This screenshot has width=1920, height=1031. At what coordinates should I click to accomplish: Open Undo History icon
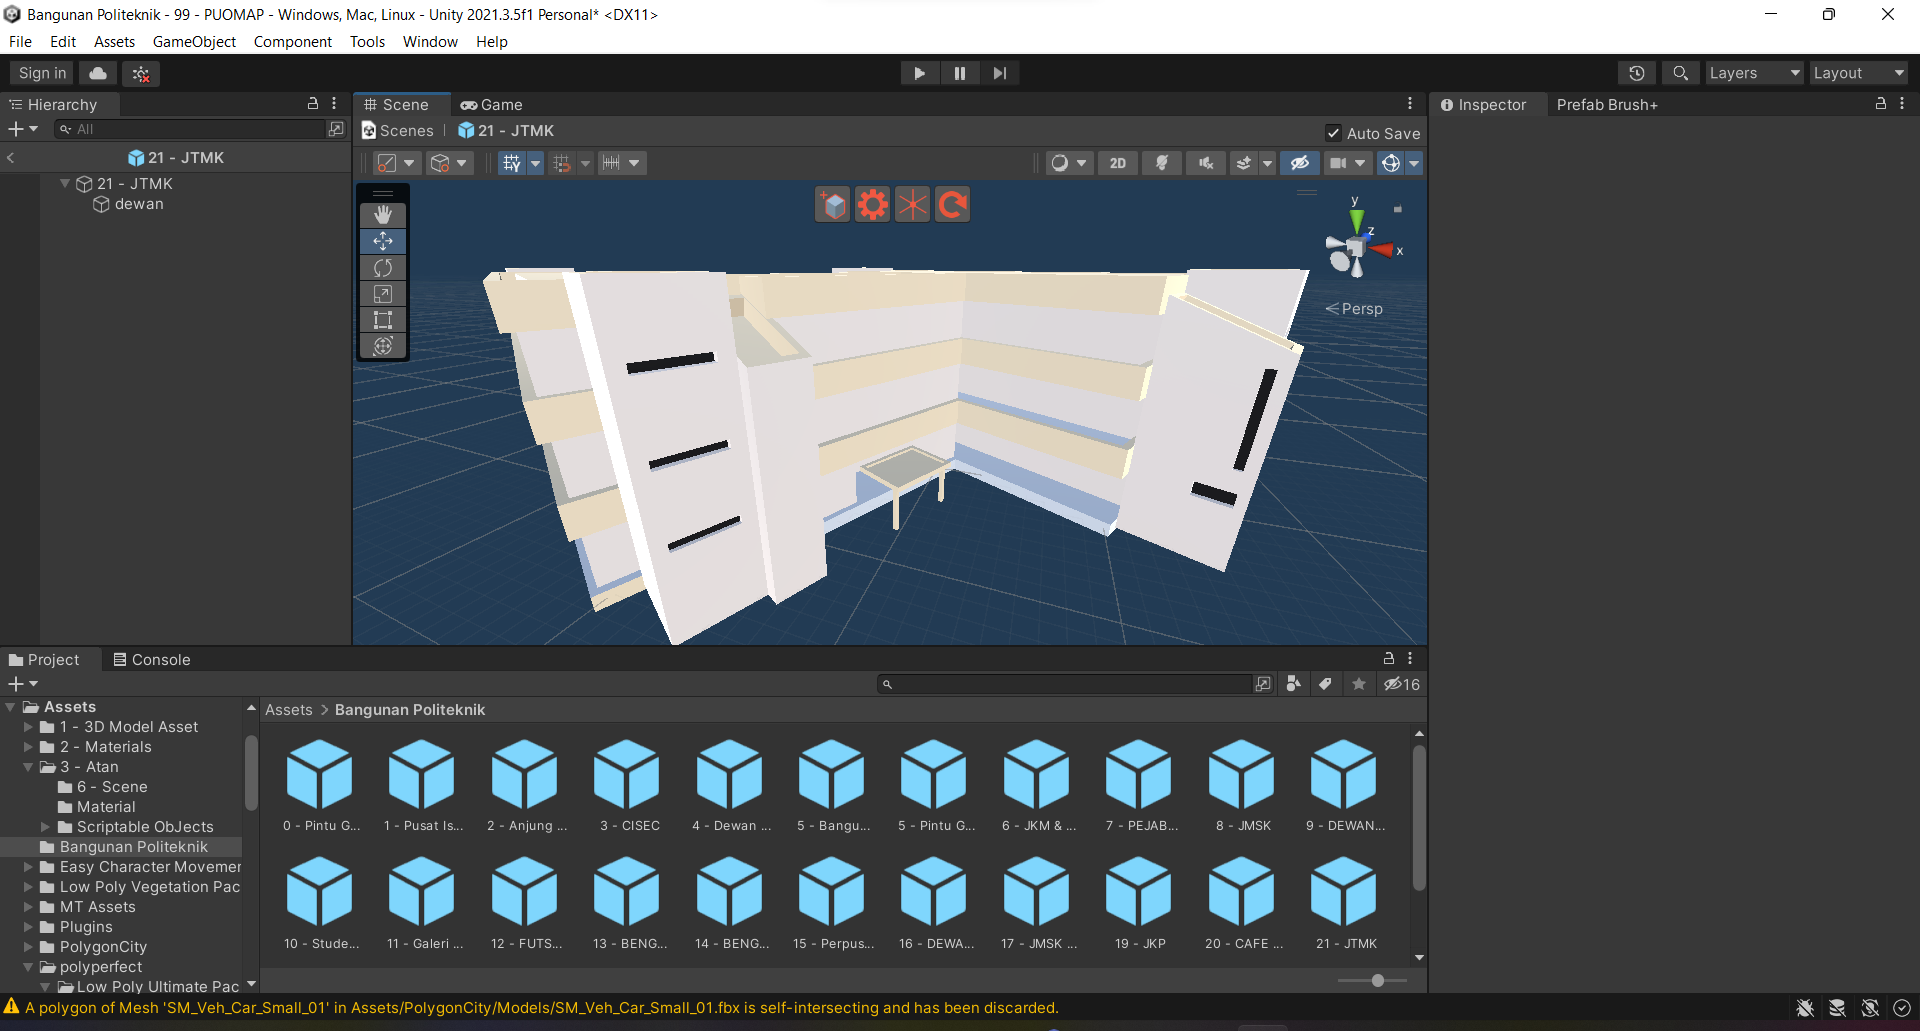pos(1636,73)
